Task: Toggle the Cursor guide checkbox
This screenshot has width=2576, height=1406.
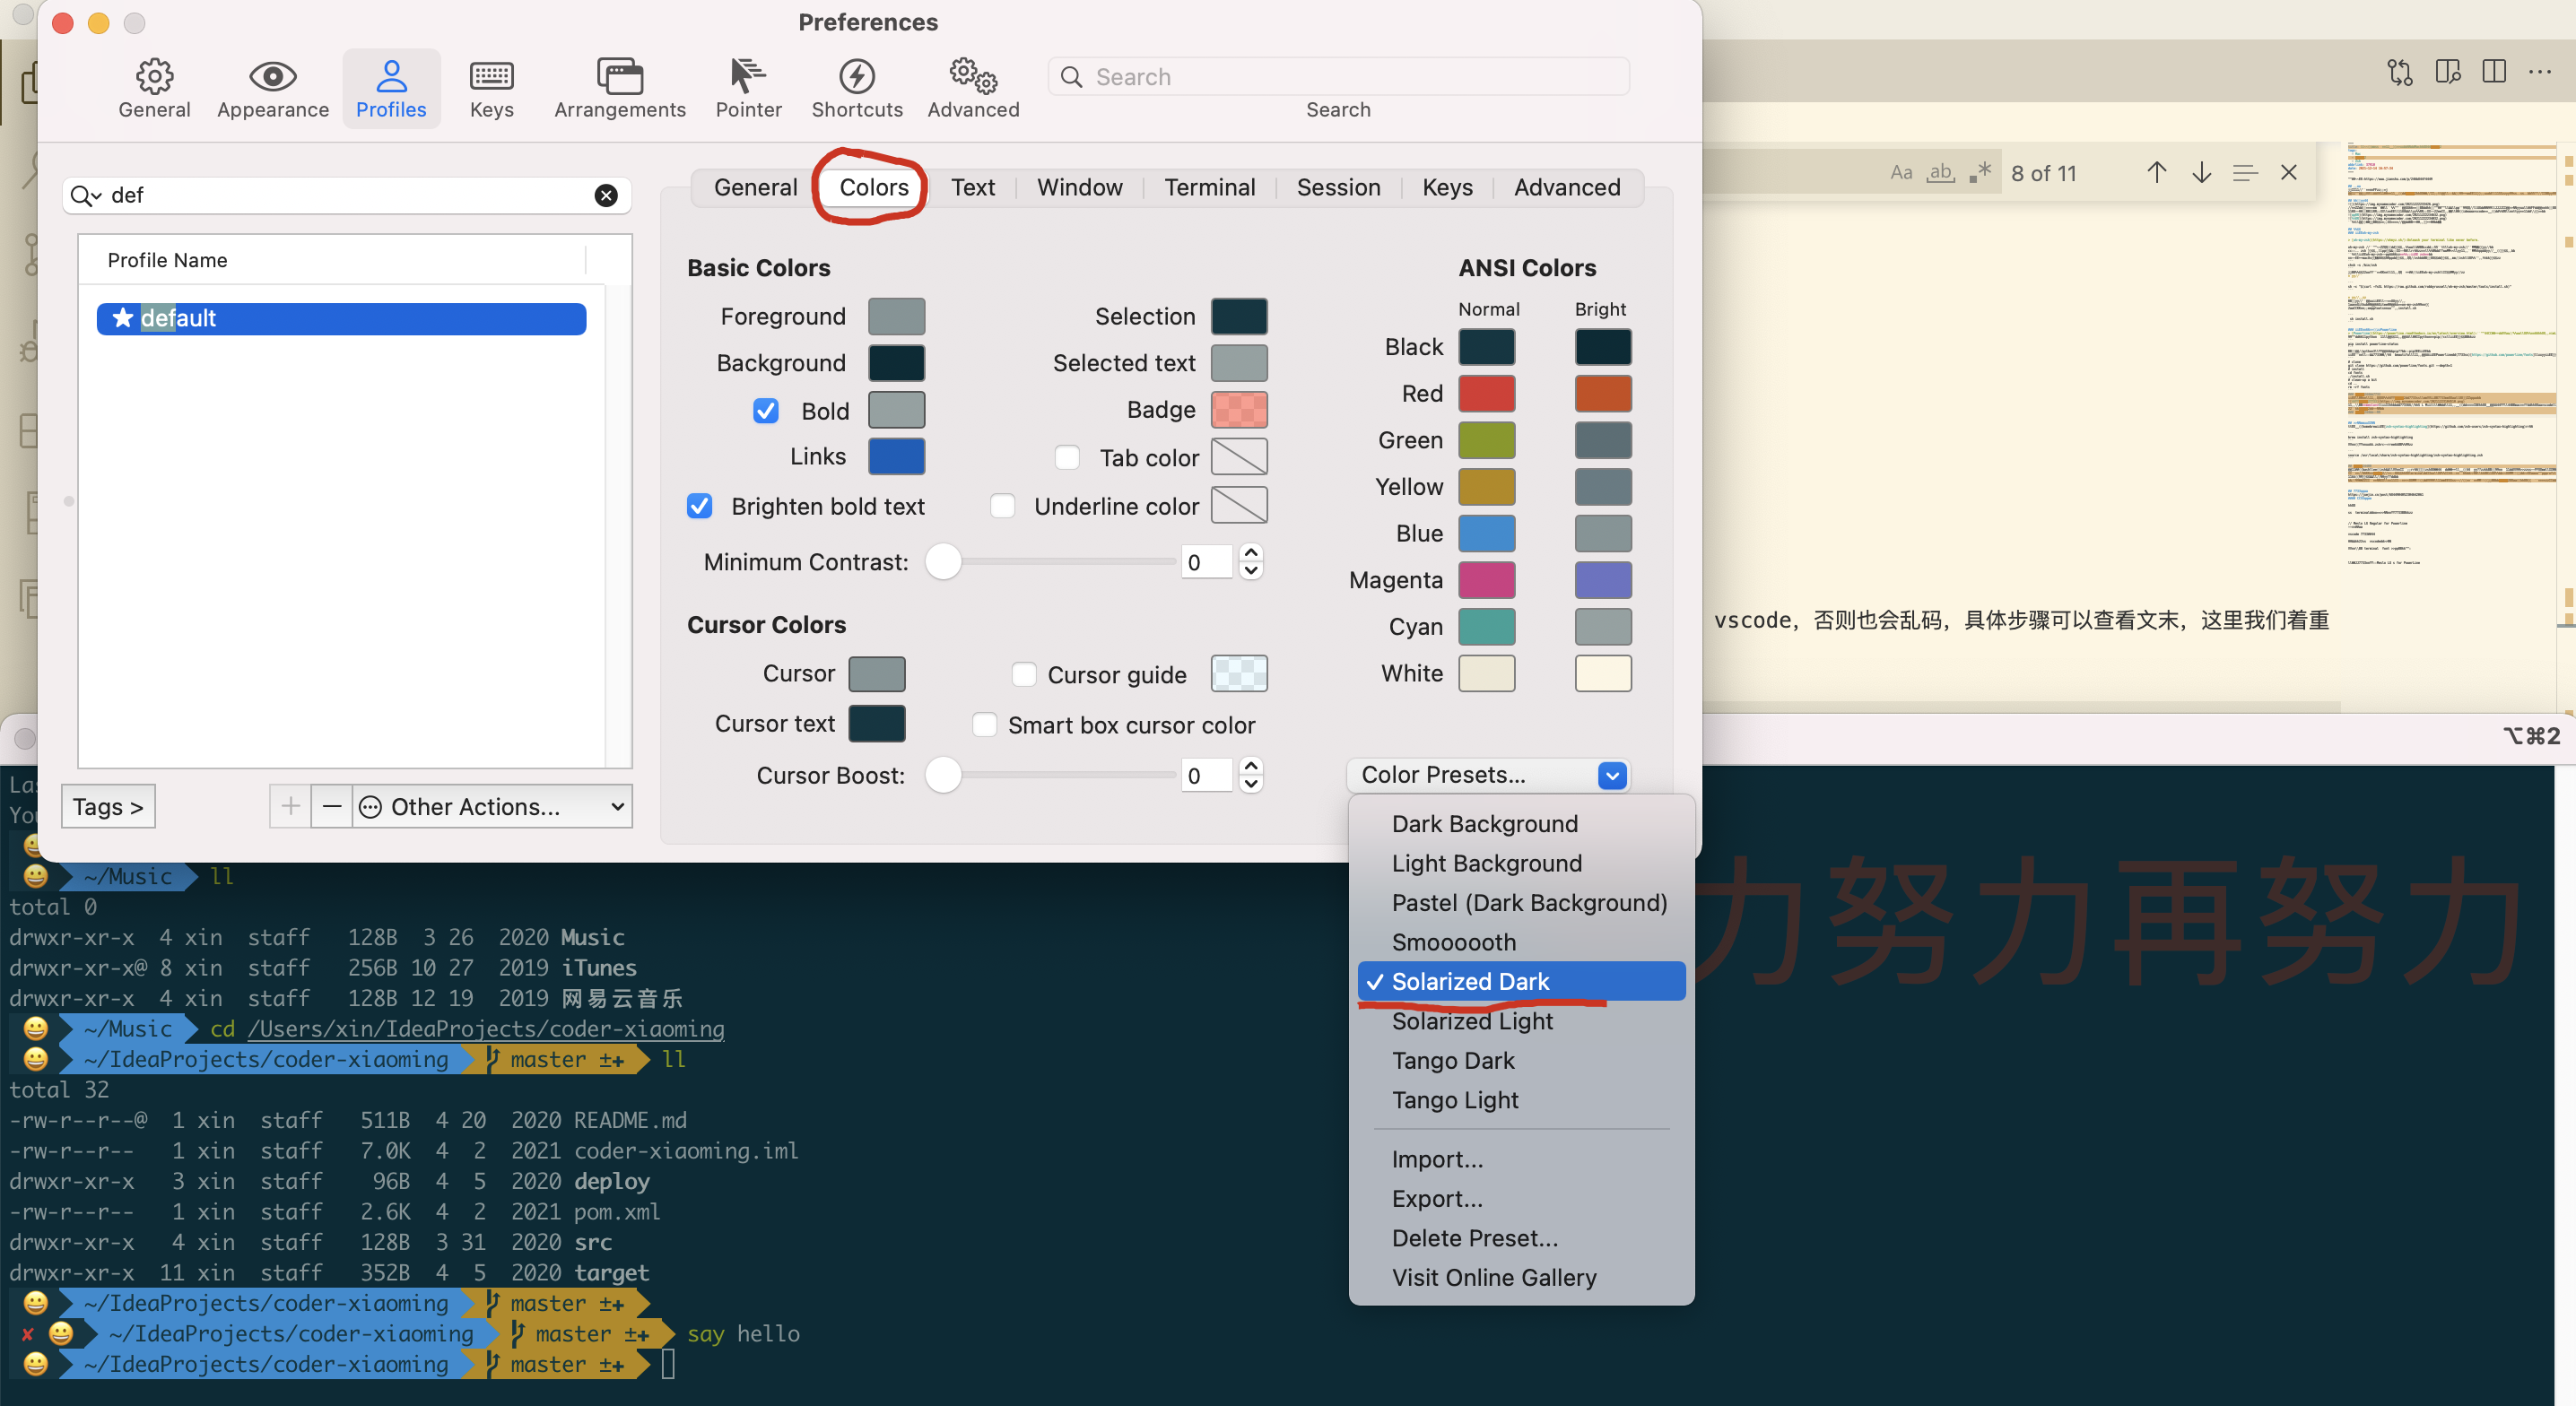Action: point(1022,673)
